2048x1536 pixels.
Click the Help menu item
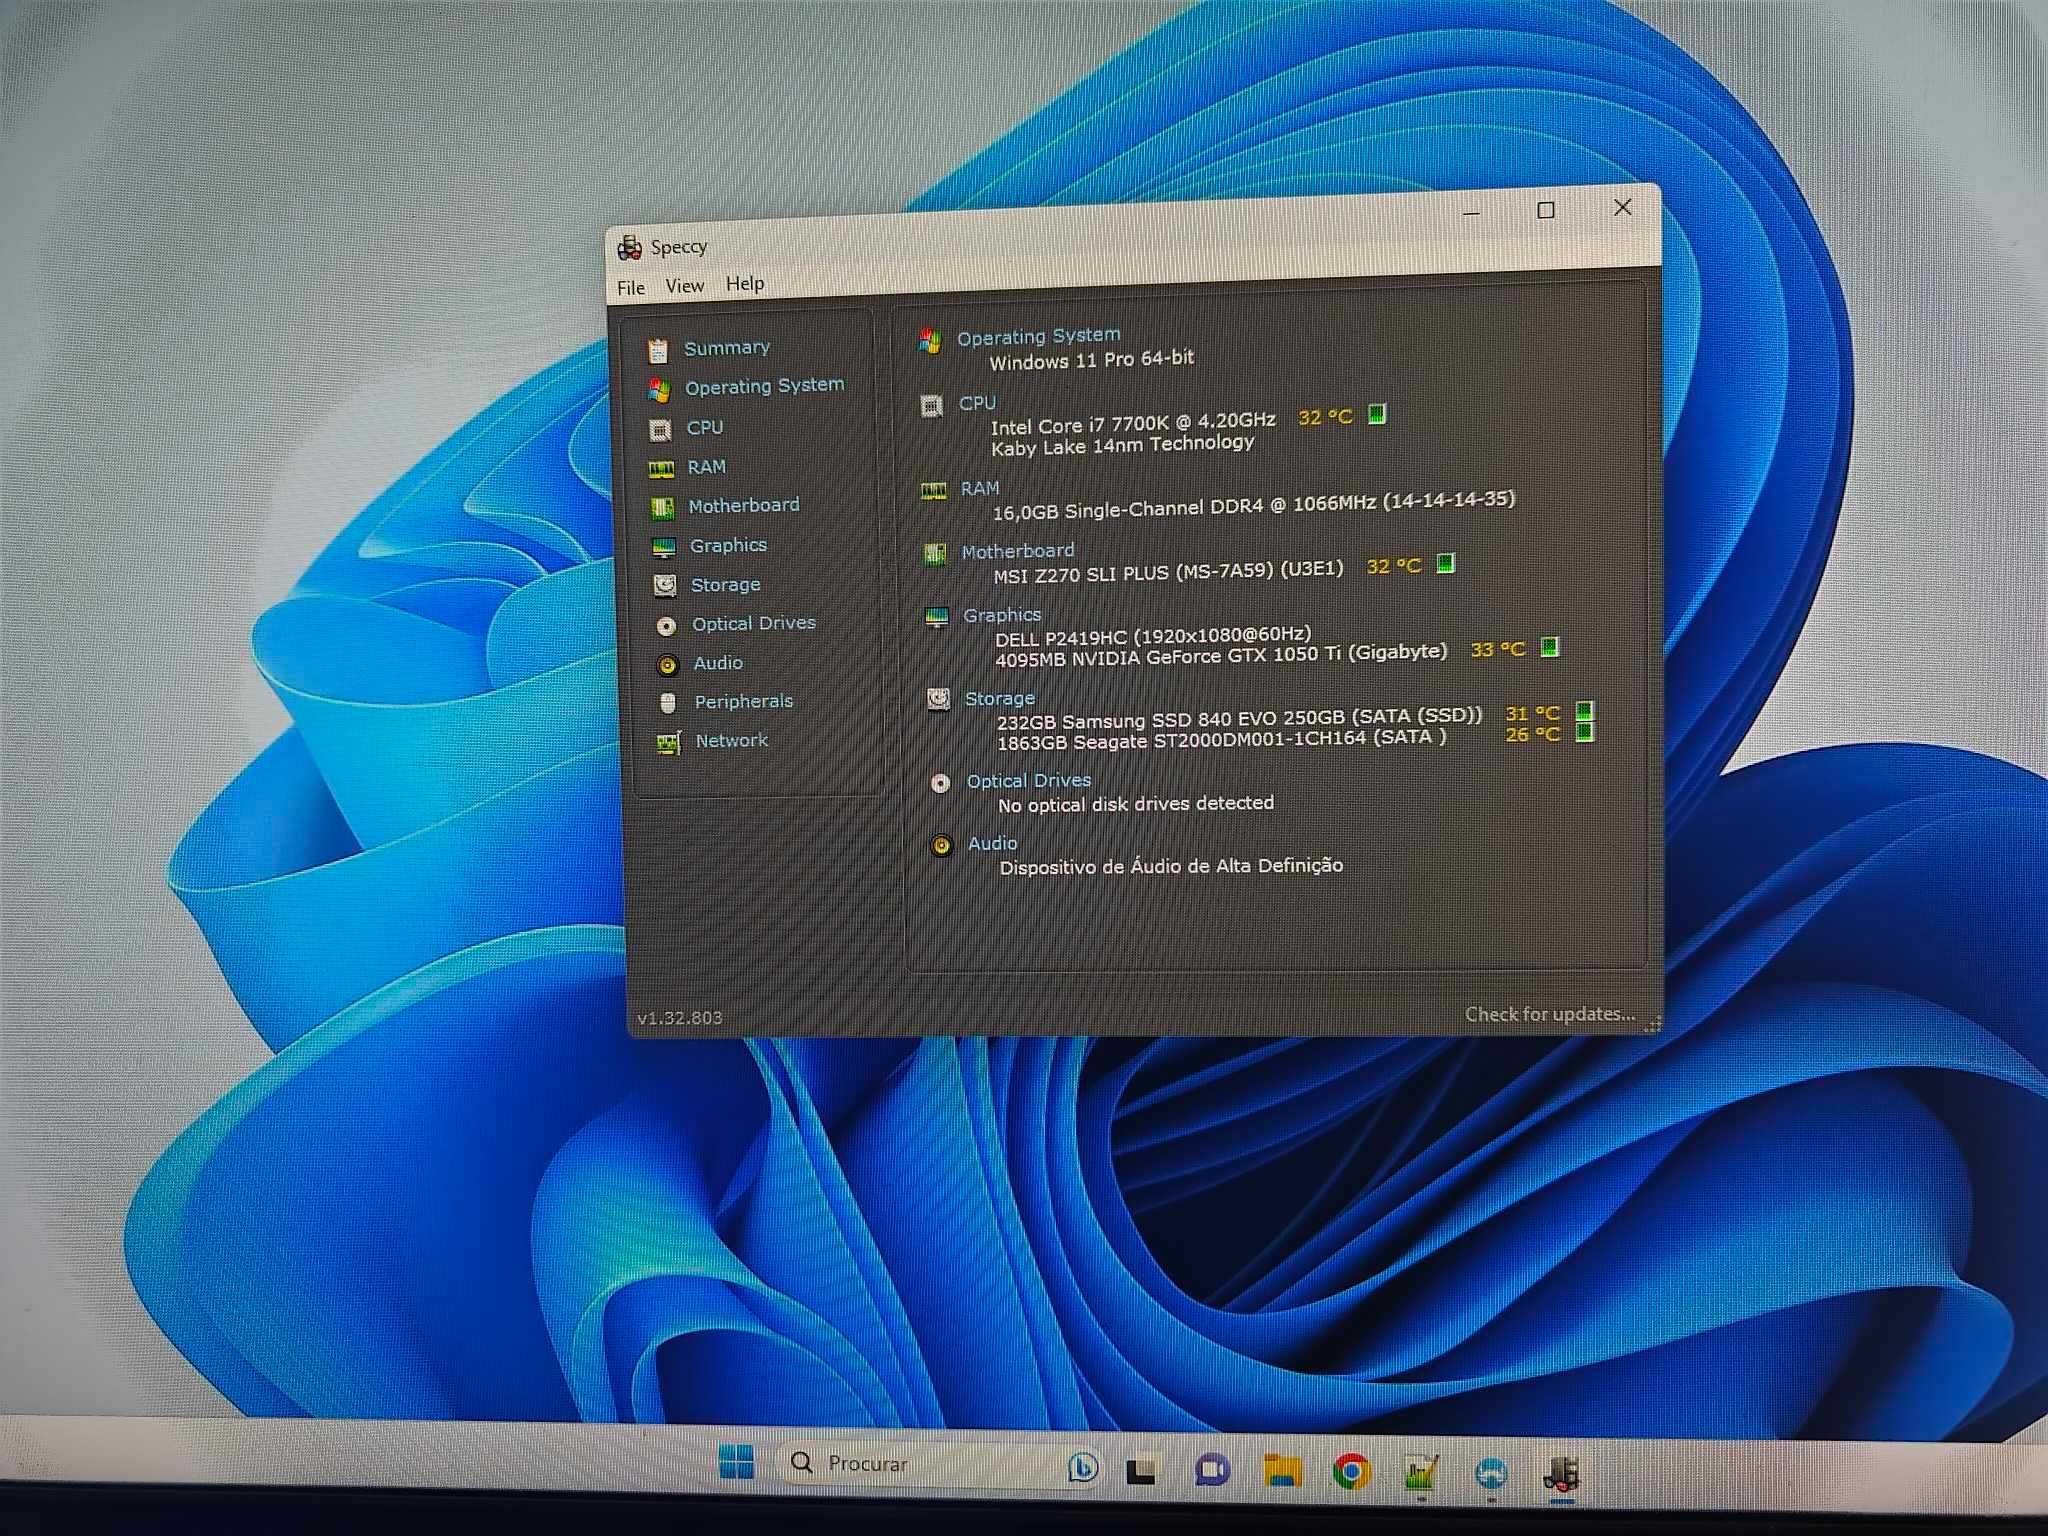point(748,282)
